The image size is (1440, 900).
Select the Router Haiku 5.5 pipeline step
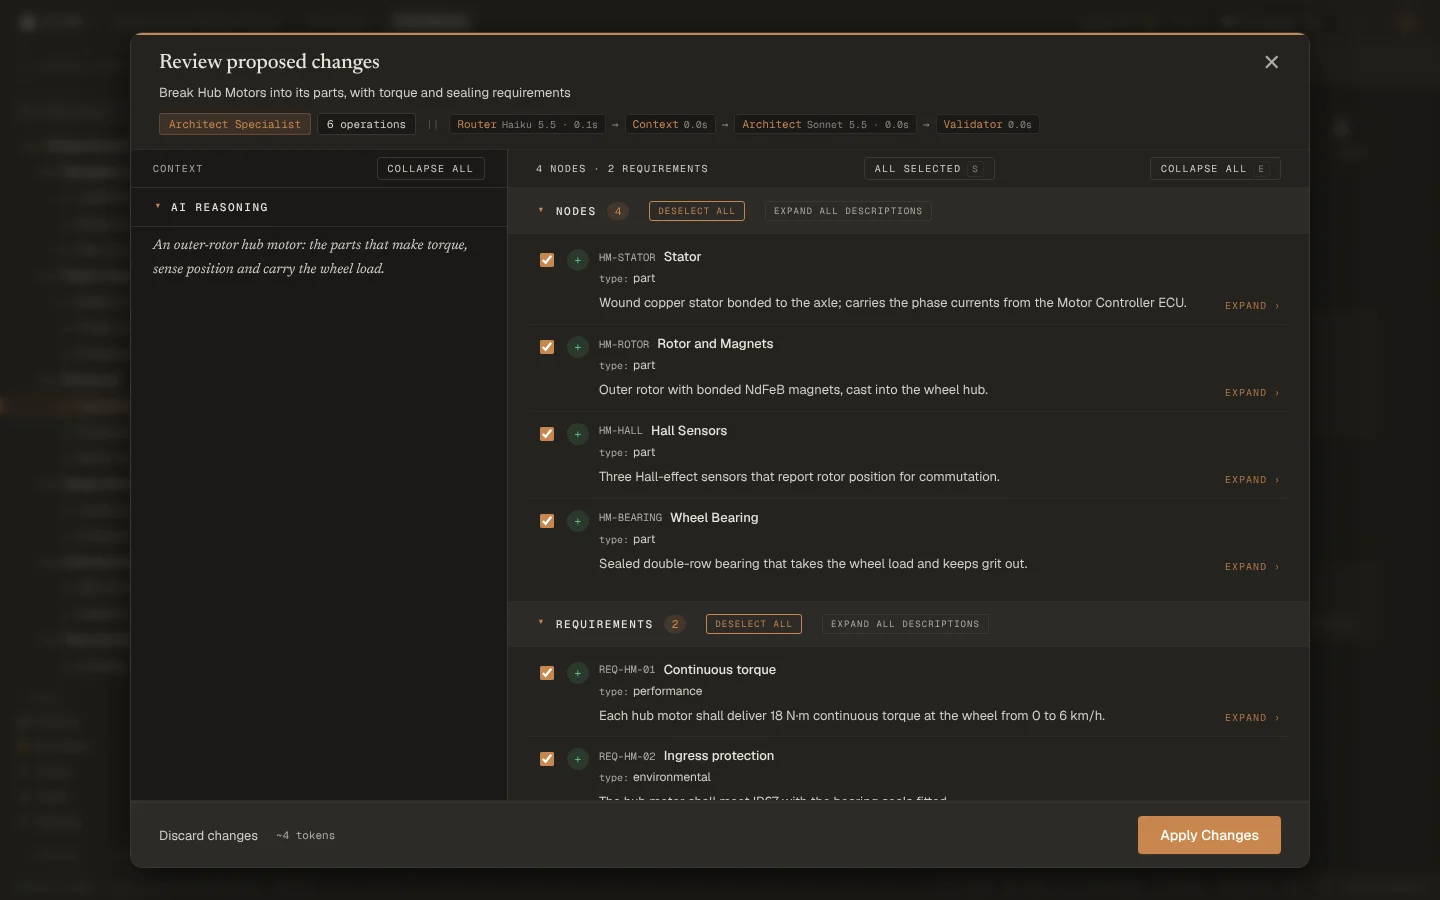click(527, 124)
